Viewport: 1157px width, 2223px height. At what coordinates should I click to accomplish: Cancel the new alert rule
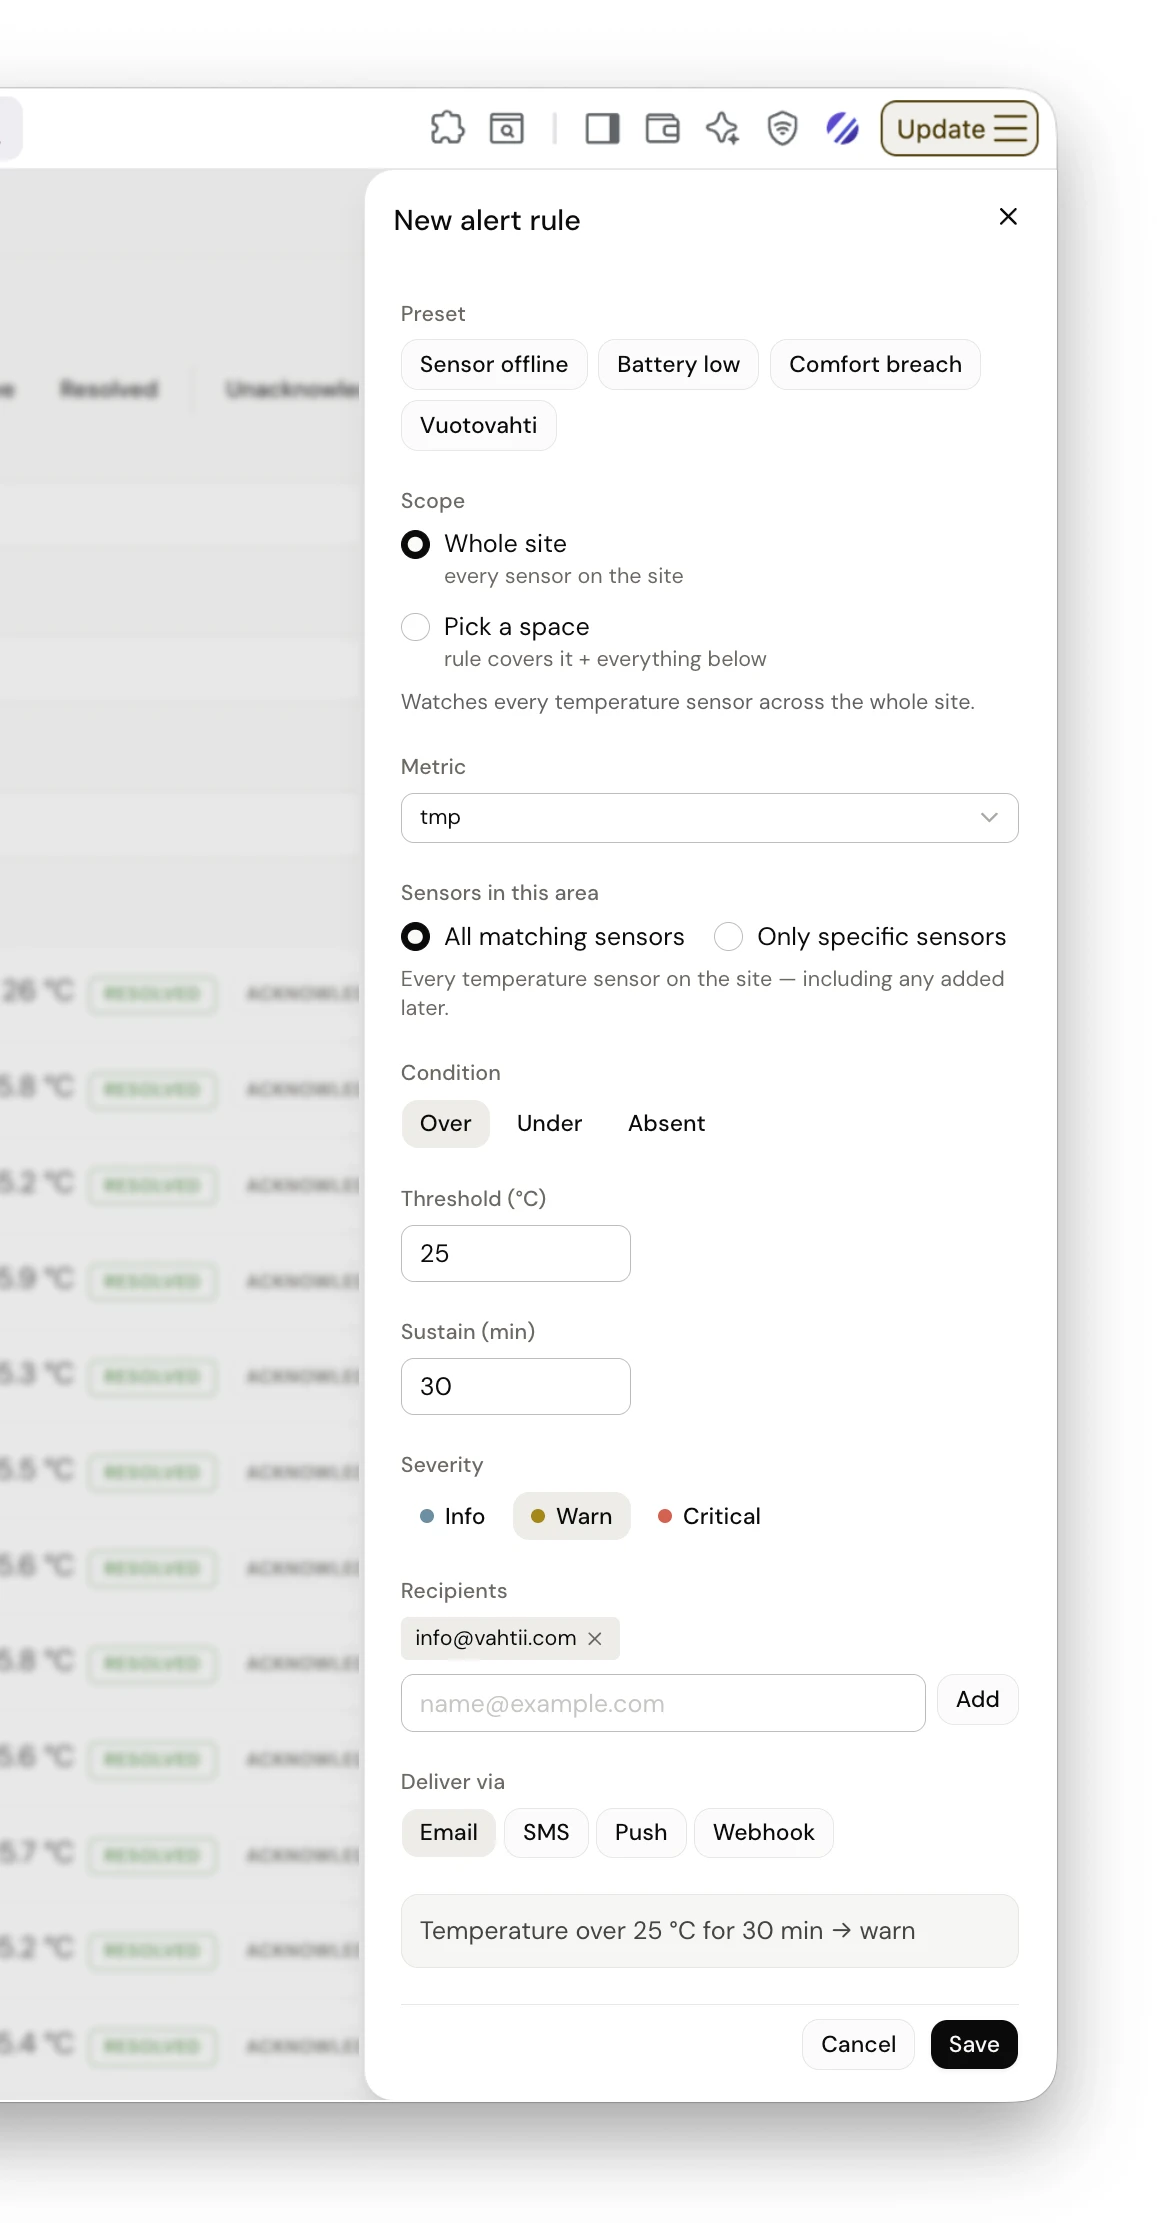coord(858,2045)
